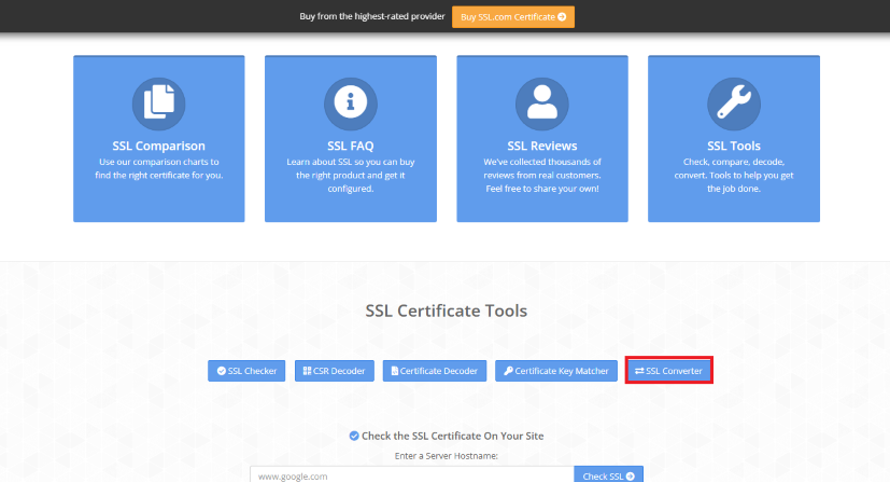Open the SSL Checker tab
This screenshot has width=890, height=482.
247,371
